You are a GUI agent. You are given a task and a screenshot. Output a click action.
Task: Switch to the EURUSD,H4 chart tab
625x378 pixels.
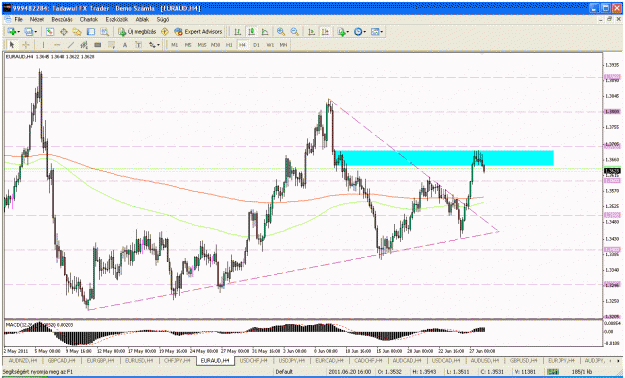tap(139, 360)
